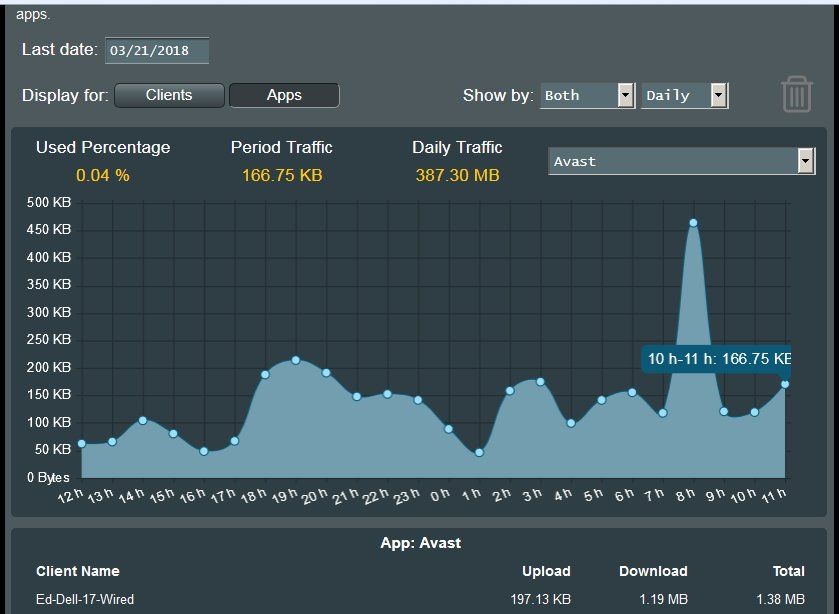Image resolution: width=839 pixels, height=614 pixels.
Task: Expand the Avast app selection dropdown
Action: point(681,161)
